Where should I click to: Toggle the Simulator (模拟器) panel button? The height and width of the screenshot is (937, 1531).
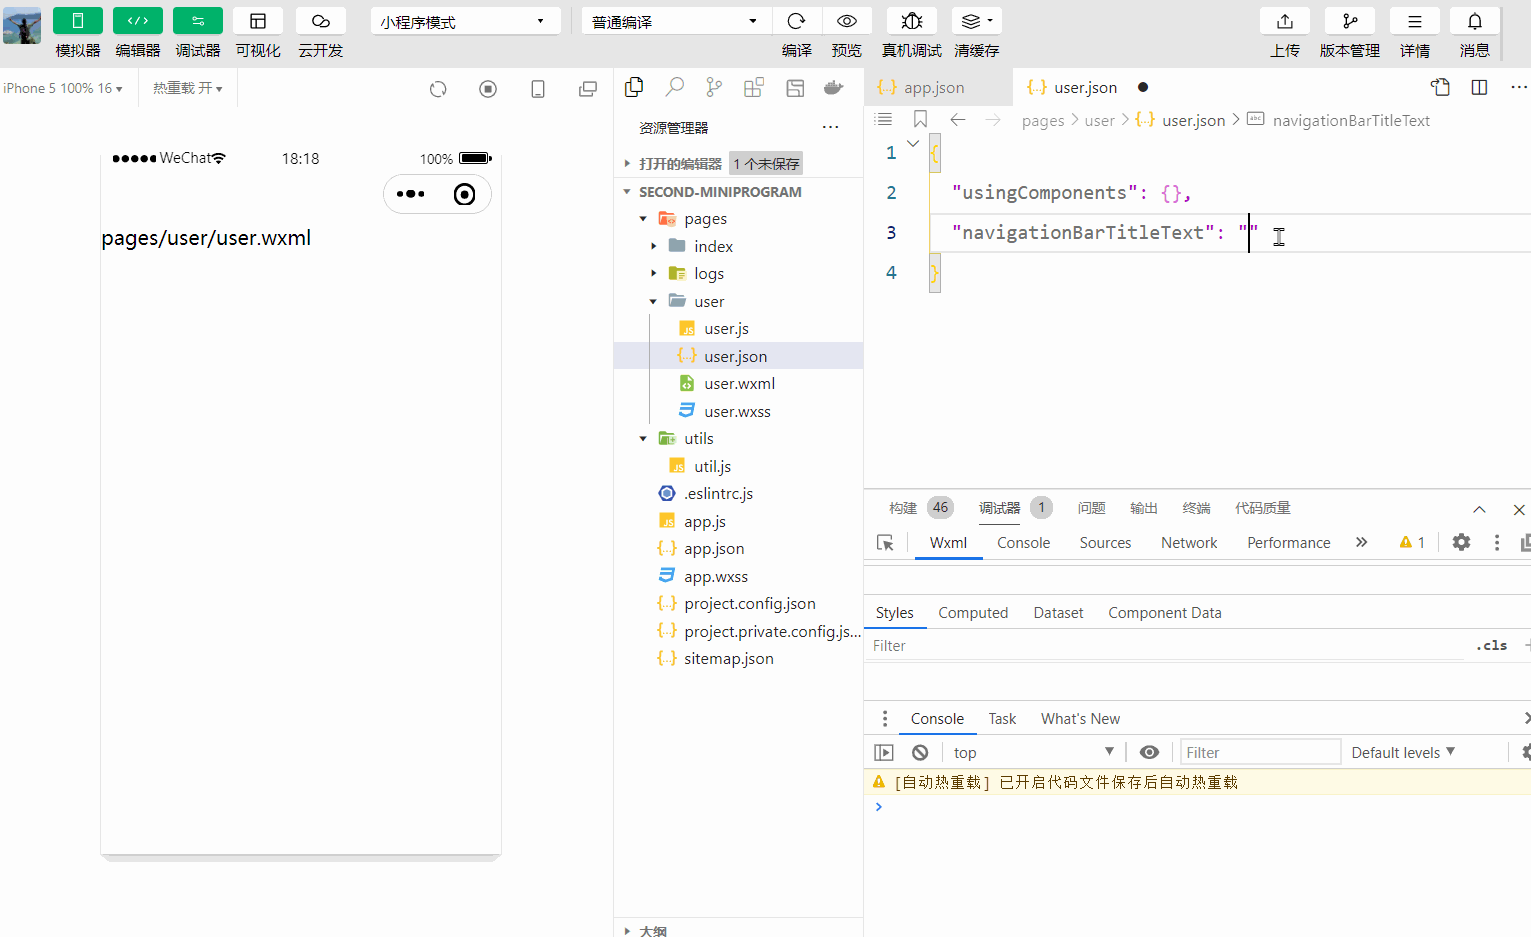pos(77,21)
